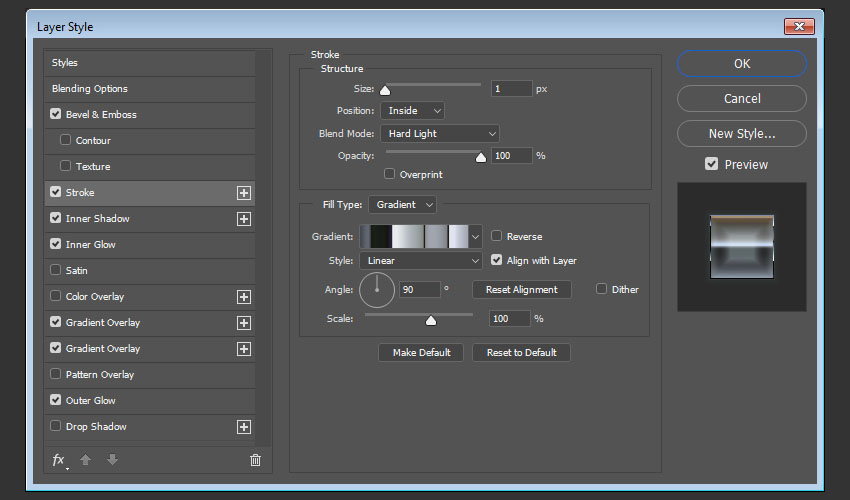Select Blending Options in the left list
The image size is (850, 500).
pos(91,89)
